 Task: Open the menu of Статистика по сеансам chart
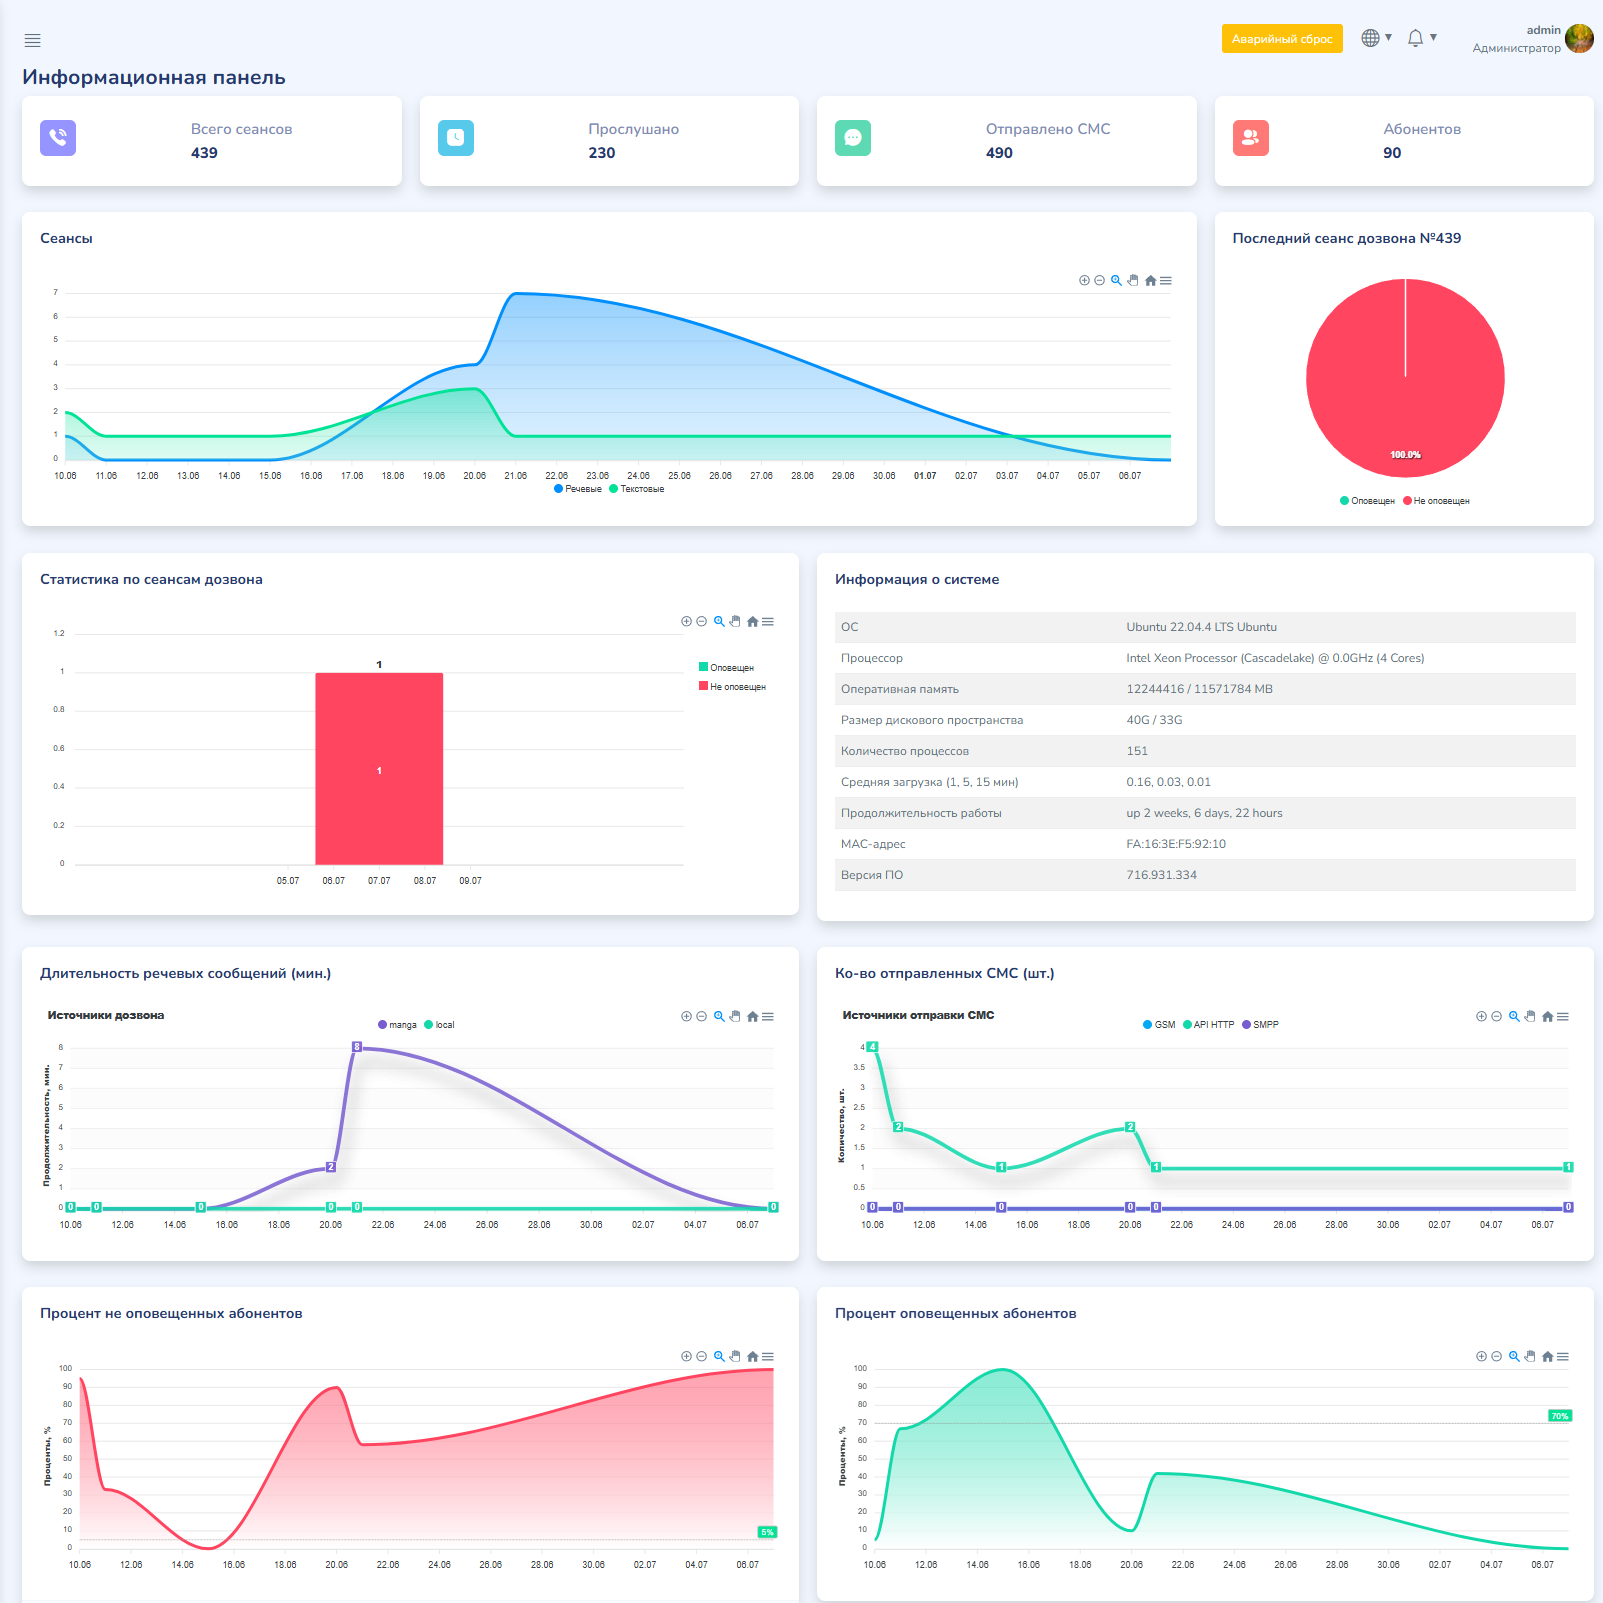pos(768,622)
